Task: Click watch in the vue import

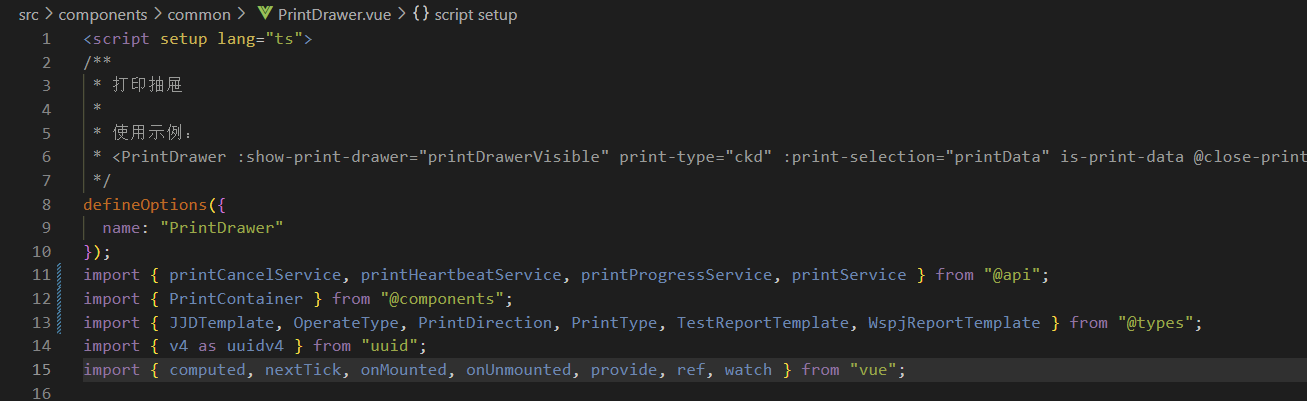Action: coord(749,370)
